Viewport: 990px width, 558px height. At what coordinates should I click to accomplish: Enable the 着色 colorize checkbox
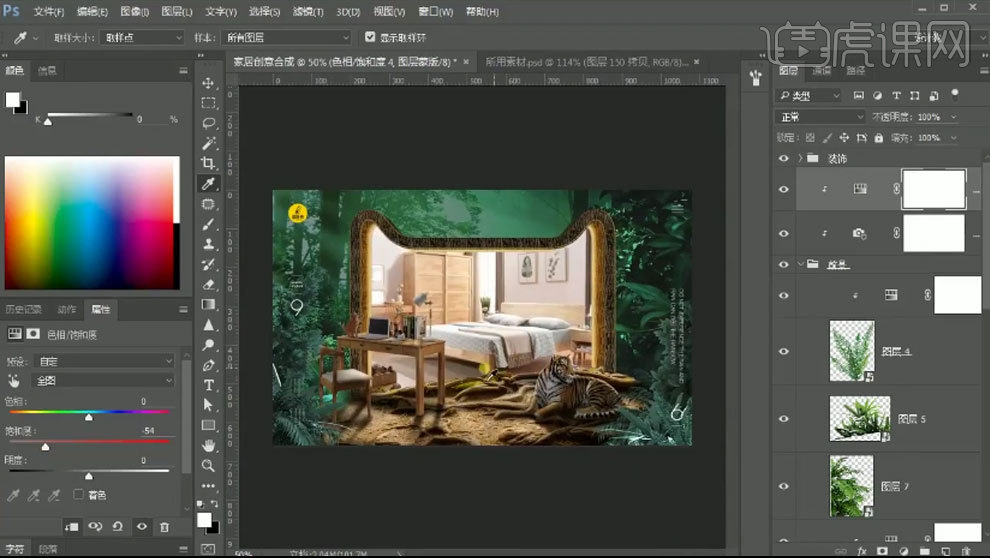(x=79, y=494)
